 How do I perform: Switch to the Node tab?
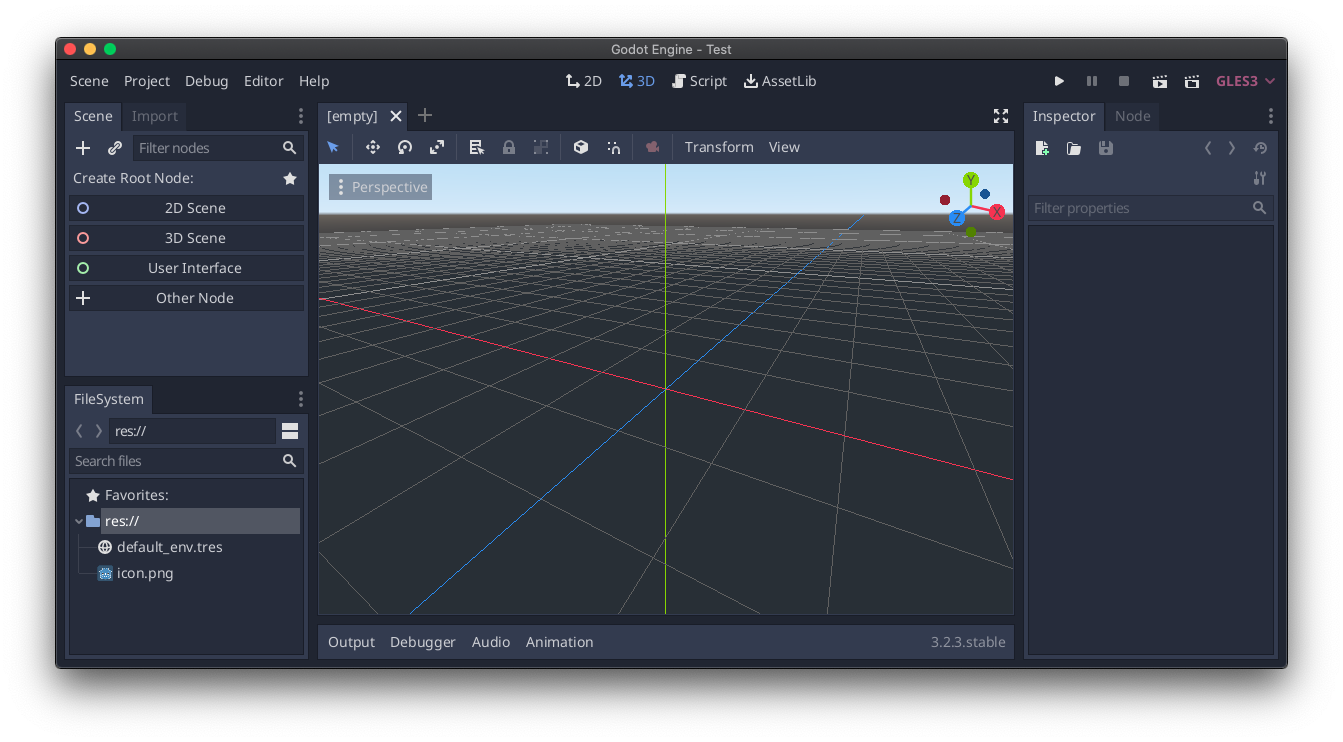[1133, 116]
